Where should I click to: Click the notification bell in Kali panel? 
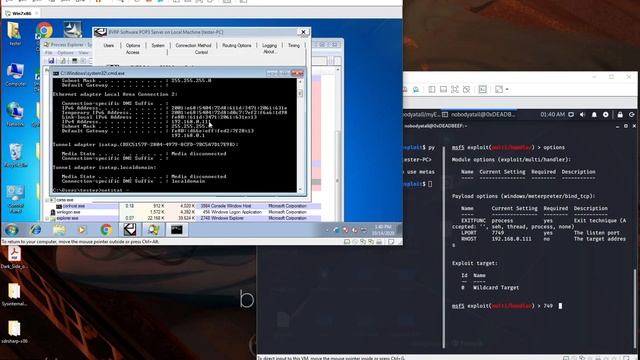click(x=594, y=115)
